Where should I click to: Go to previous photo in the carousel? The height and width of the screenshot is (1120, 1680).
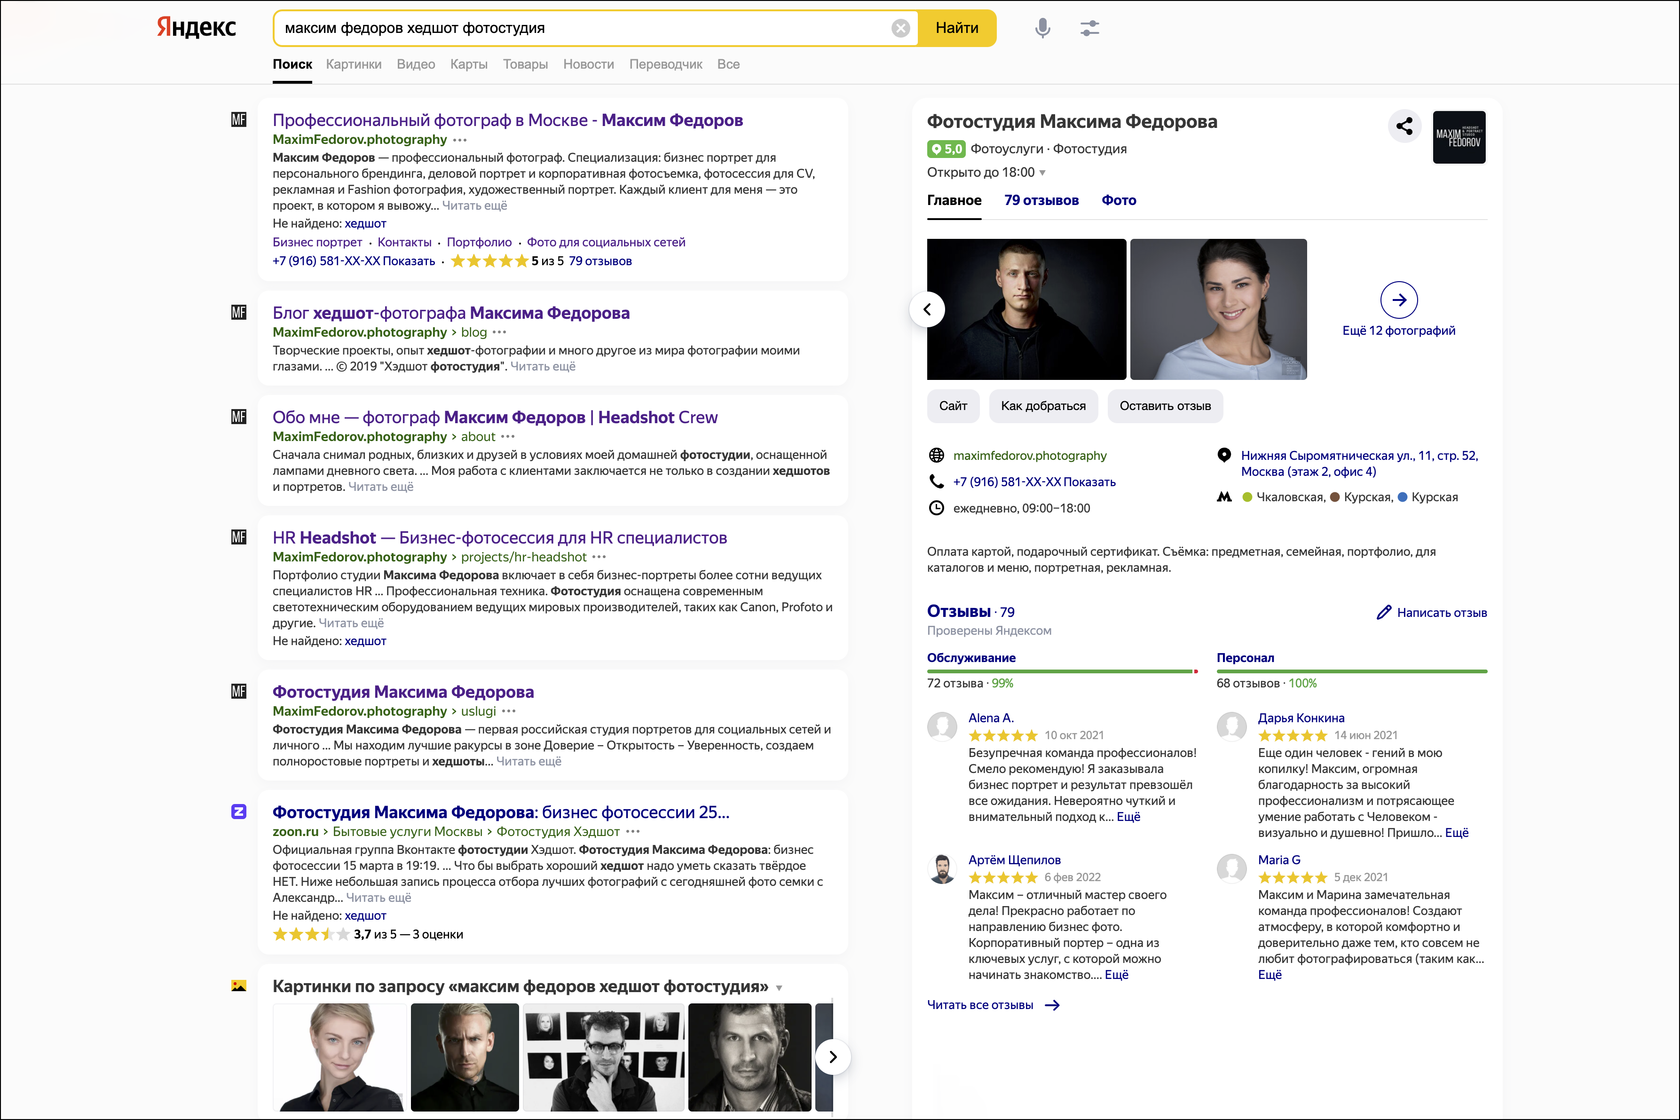click(x=927, y=309)
